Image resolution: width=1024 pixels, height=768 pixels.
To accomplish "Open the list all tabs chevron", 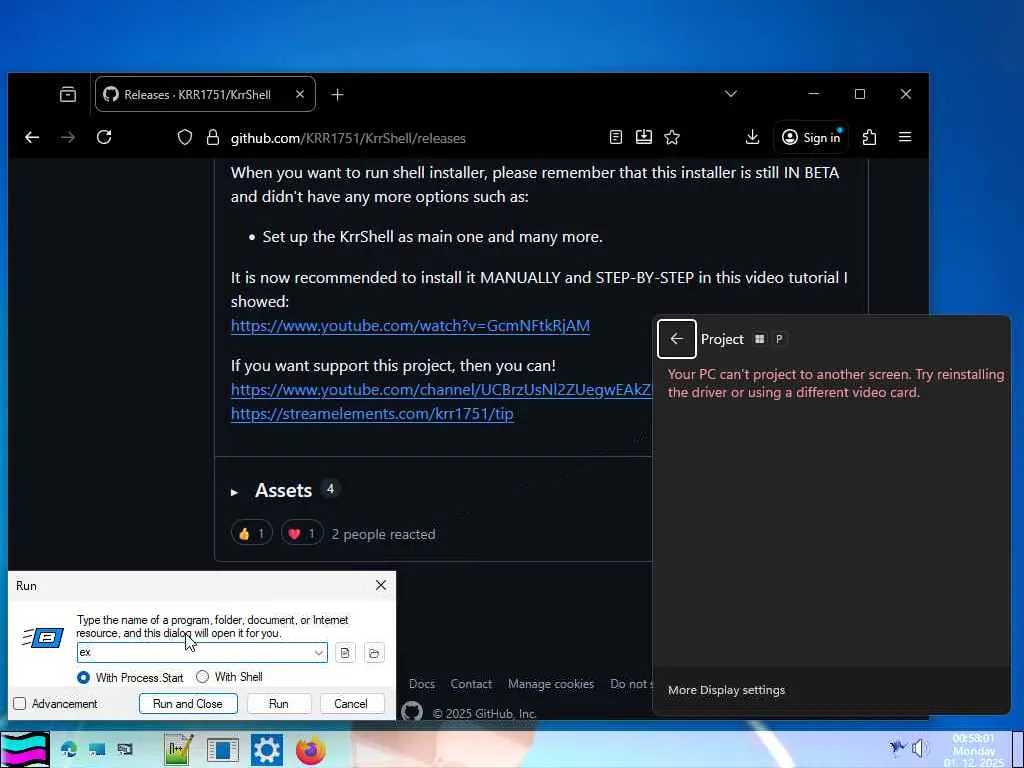I will [731, 94].
